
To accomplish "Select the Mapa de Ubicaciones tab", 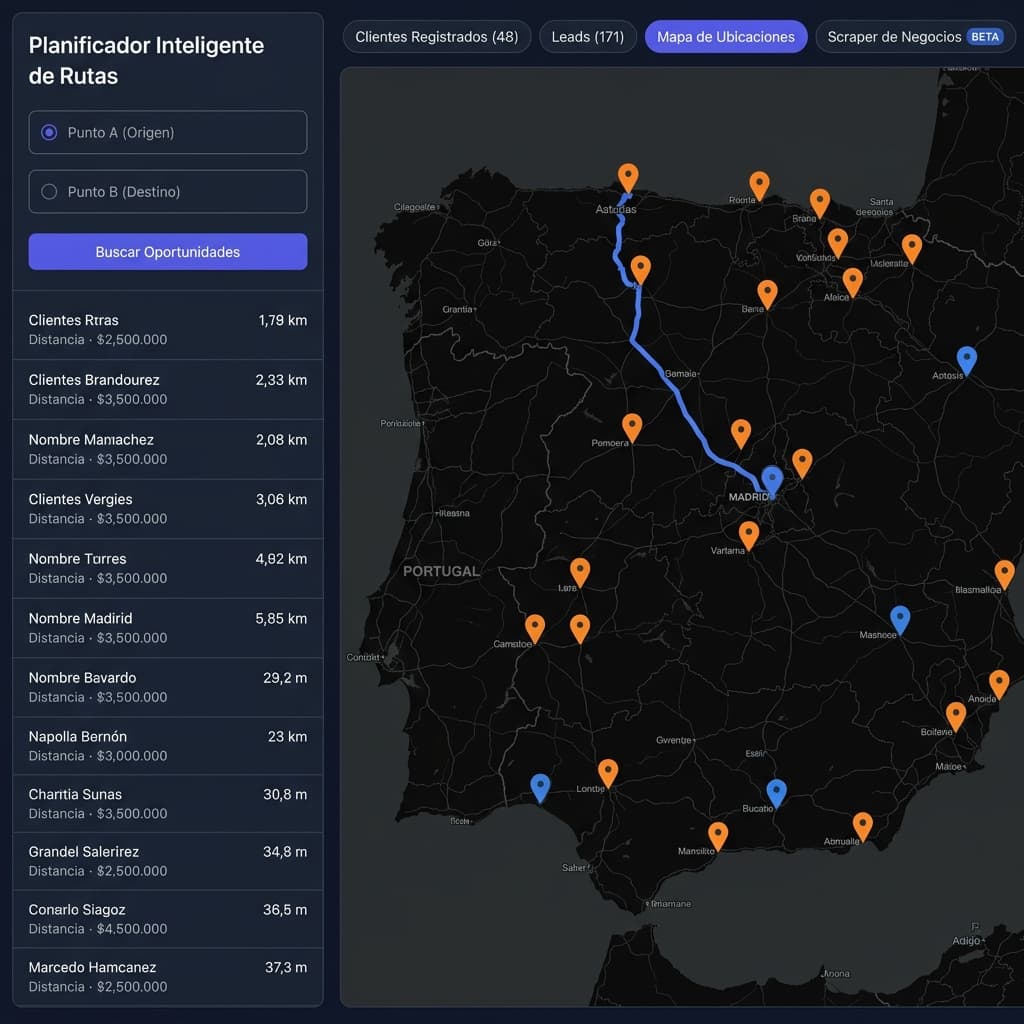I will (x=726, y=37).
